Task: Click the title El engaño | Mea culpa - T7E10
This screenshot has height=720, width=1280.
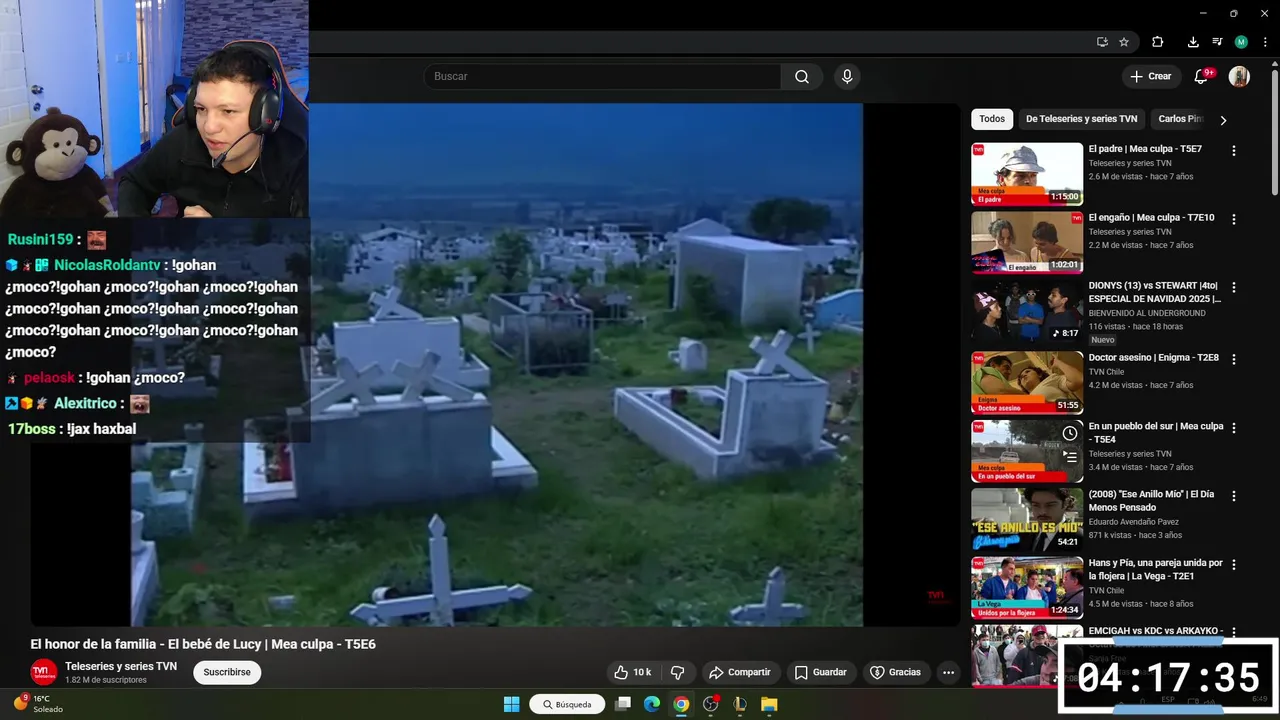Action: 1151,217
